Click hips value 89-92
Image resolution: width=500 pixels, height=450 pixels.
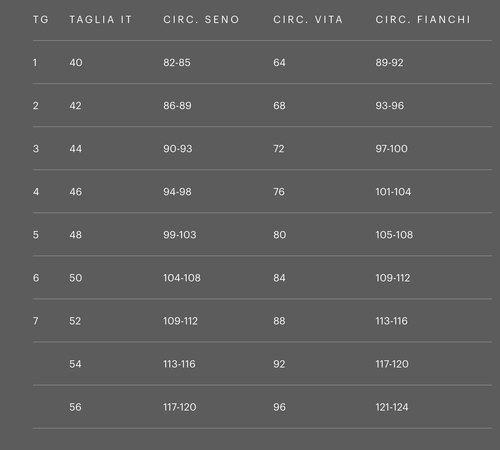tap(389, 63)
